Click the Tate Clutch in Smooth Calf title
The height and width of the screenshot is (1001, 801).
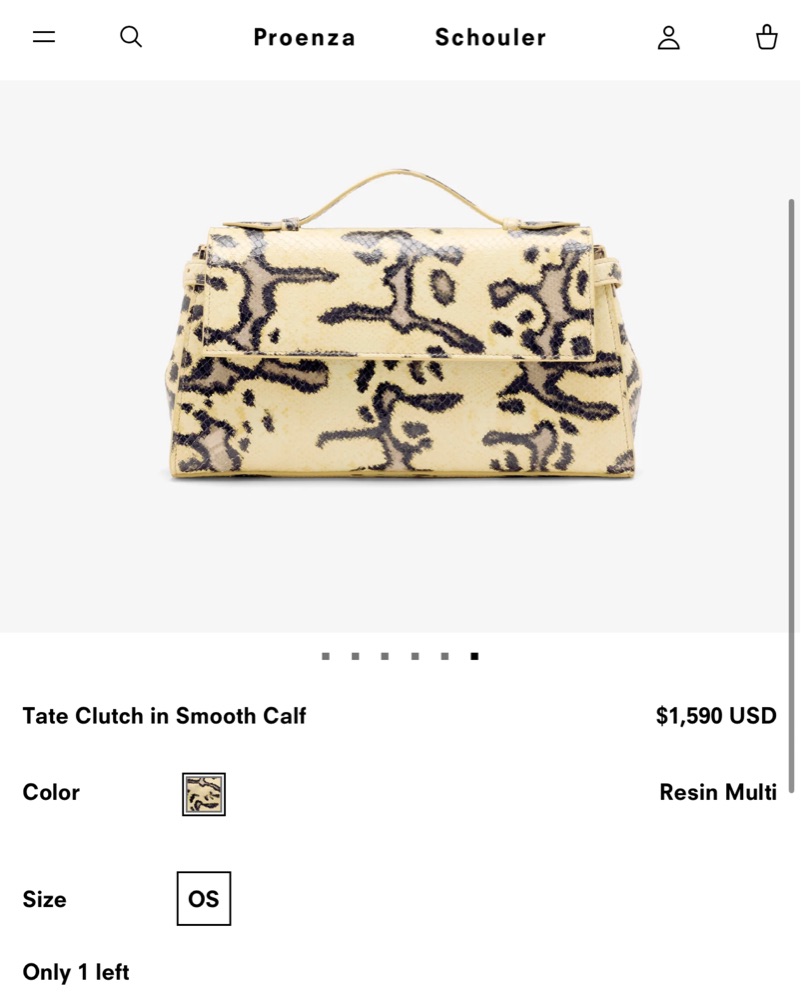tap(164, 716)
